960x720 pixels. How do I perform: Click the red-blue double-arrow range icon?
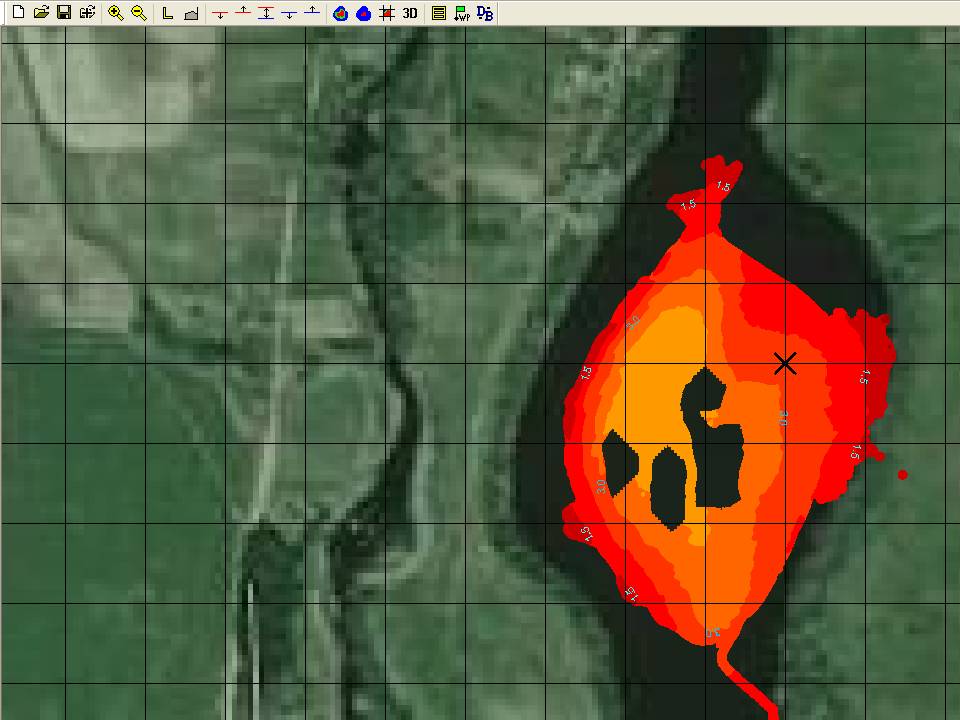266,13
